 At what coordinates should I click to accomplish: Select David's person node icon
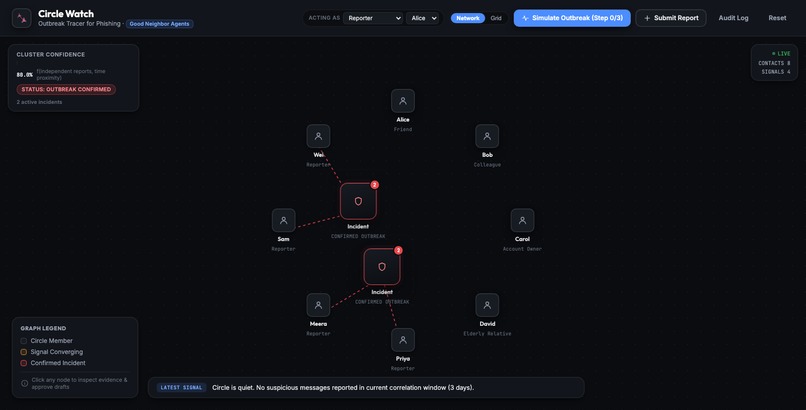coord(487,305)
